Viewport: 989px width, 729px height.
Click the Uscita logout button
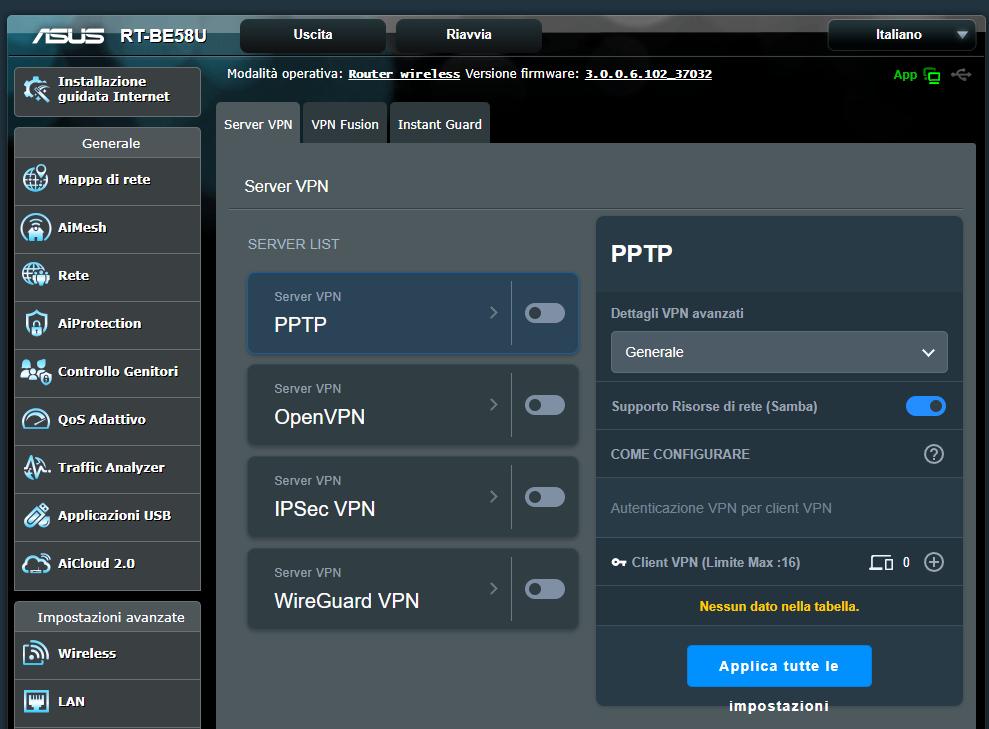(313, 35)
